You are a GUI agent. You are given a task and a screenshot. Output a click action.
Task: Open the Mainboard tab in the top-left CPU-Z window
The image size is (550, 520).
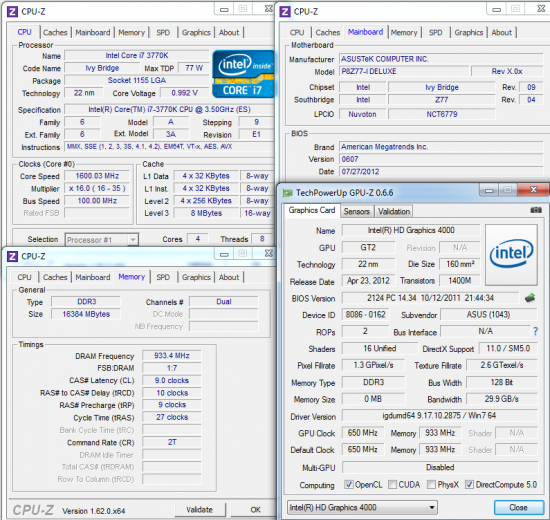pos(93,33)
